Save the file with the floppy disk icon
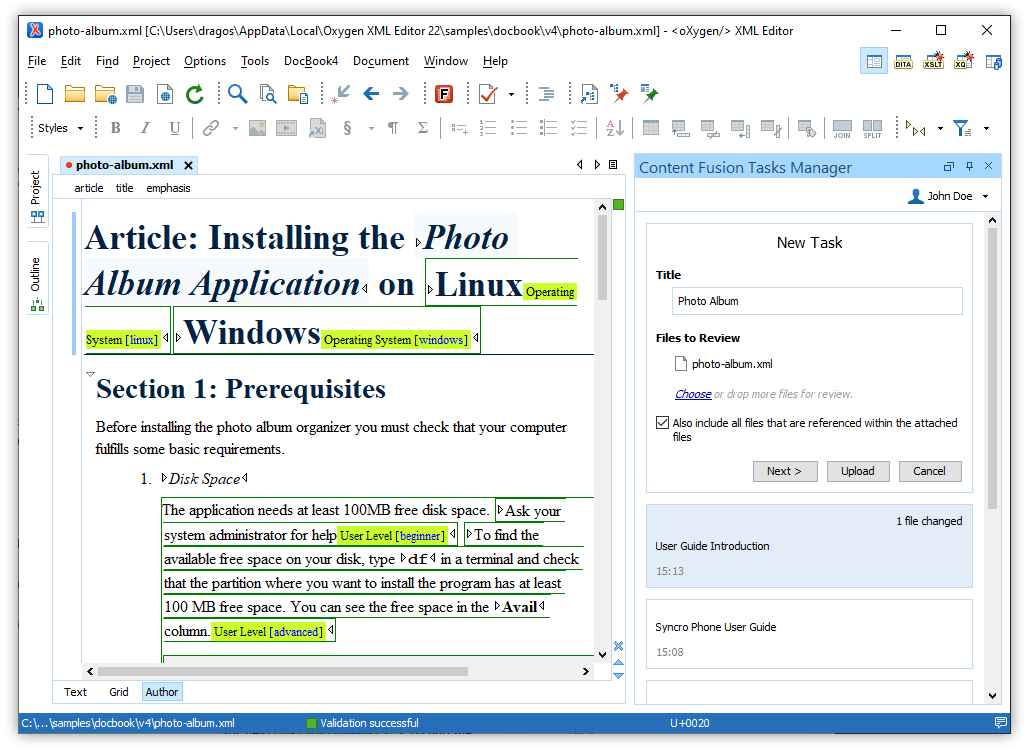The height and width of the screenshot is (750, 1030). (135, 94)
